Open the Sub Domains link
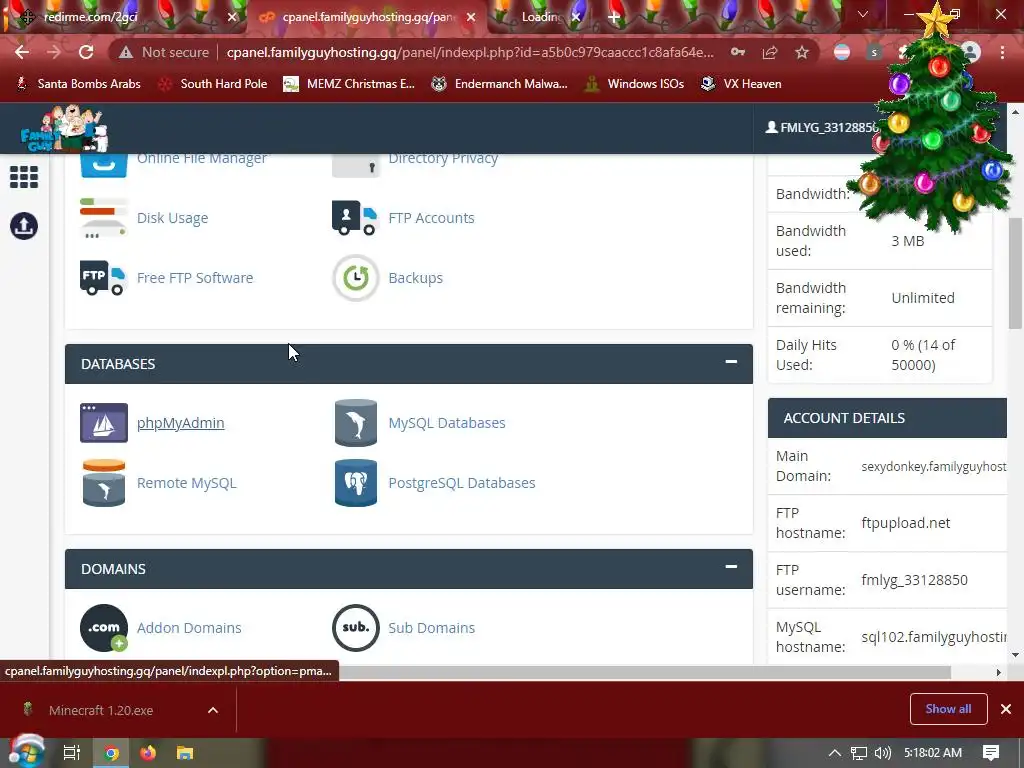This screenshot has height=768, width=1024. coord(432,628)
